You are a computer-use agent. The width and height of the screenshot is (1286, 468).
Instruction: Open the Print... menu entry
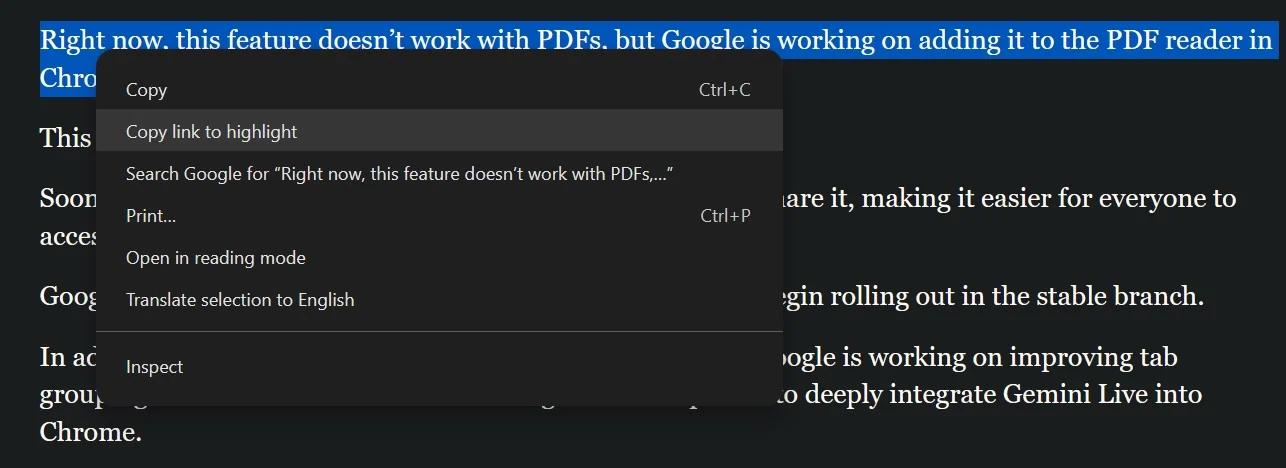click(x=151, y=216)
